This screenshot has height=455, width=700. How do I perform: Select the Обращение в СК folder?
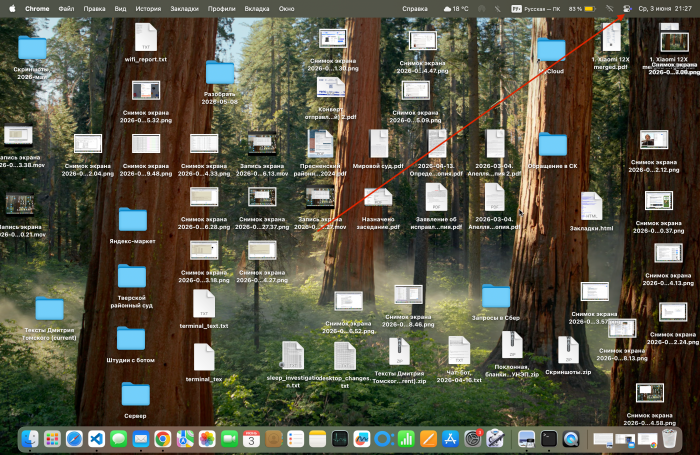click(x=553, y=150)
